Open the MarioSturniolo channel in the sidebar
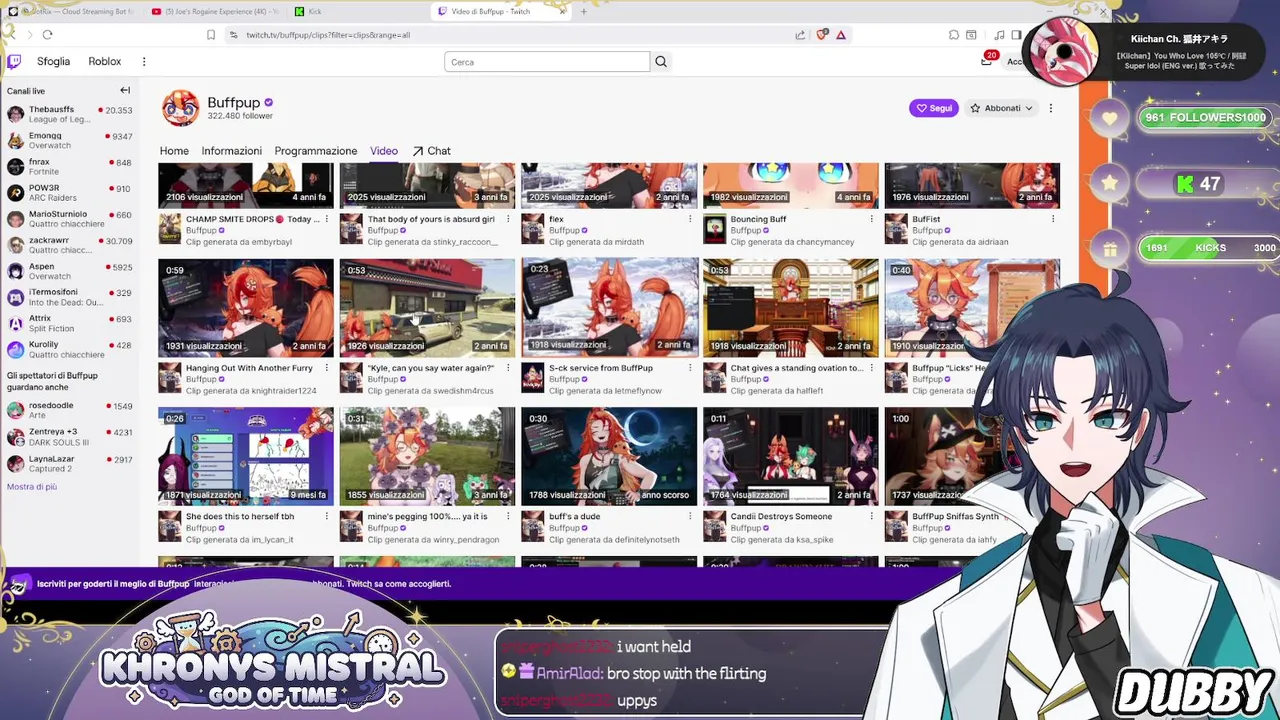The height and width of the screenshot is (720, 1280). 69,219
